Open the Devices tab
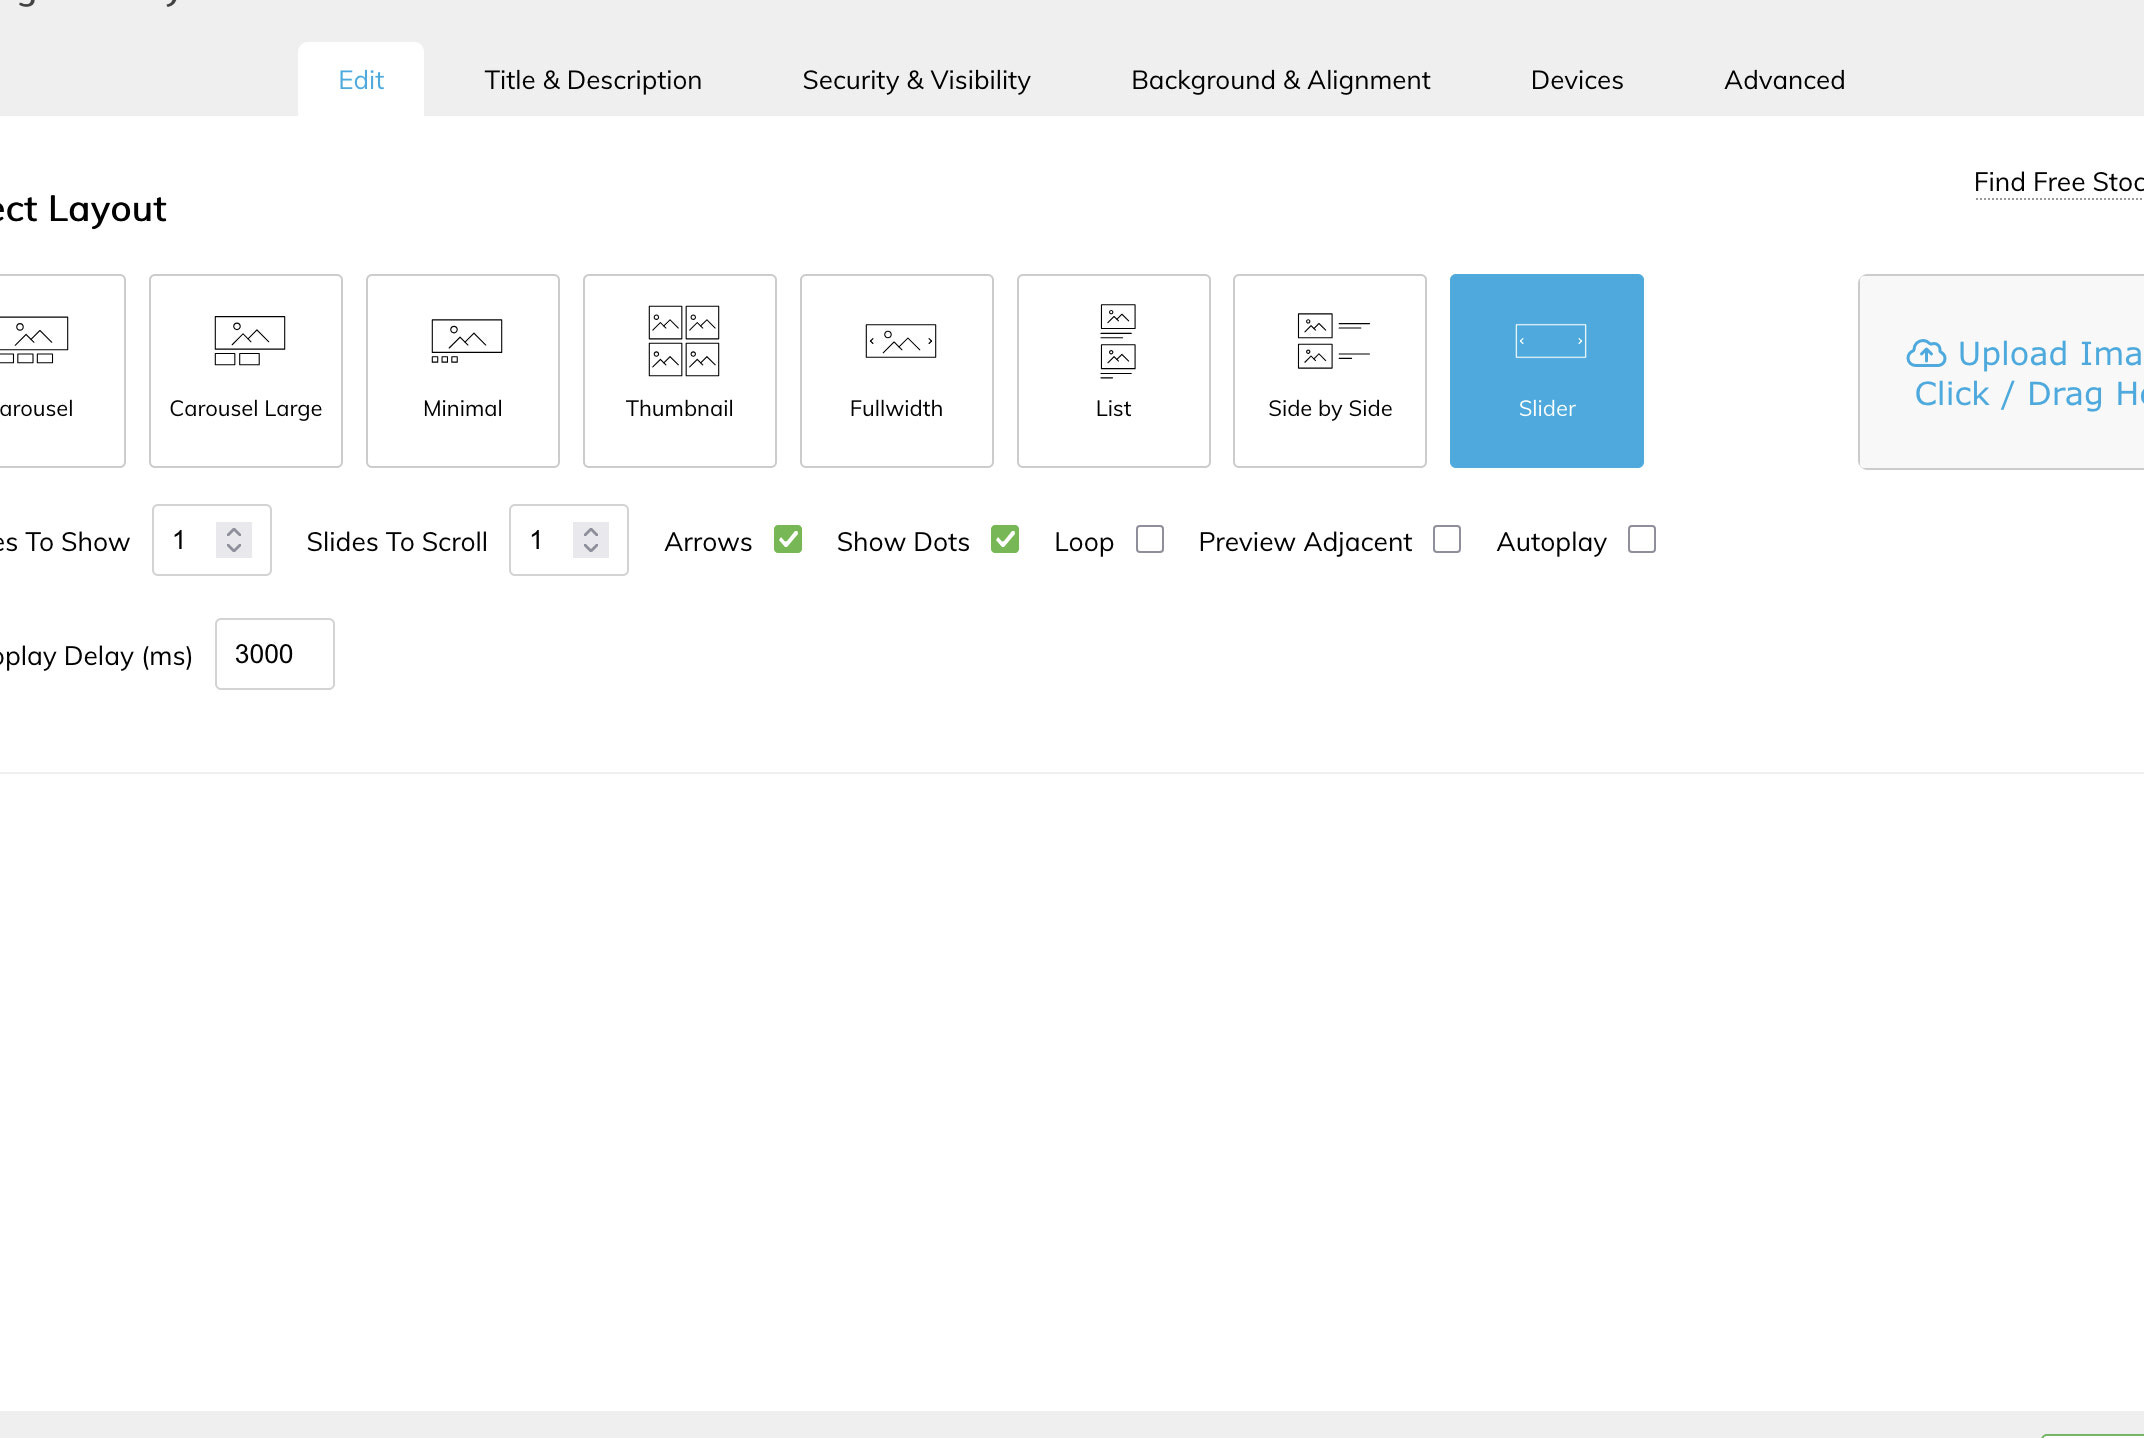2144x1438 pixels. pos(1577,80)
